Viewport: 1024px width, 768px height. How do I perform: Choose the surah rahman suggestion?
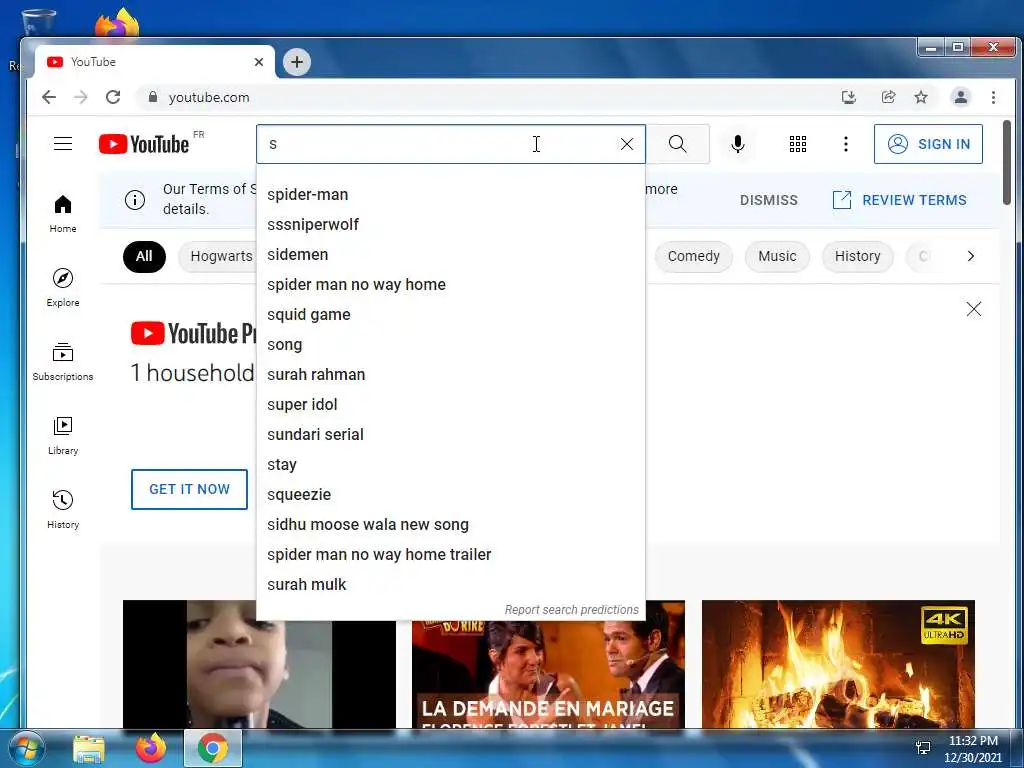click(x=451, y=375)
